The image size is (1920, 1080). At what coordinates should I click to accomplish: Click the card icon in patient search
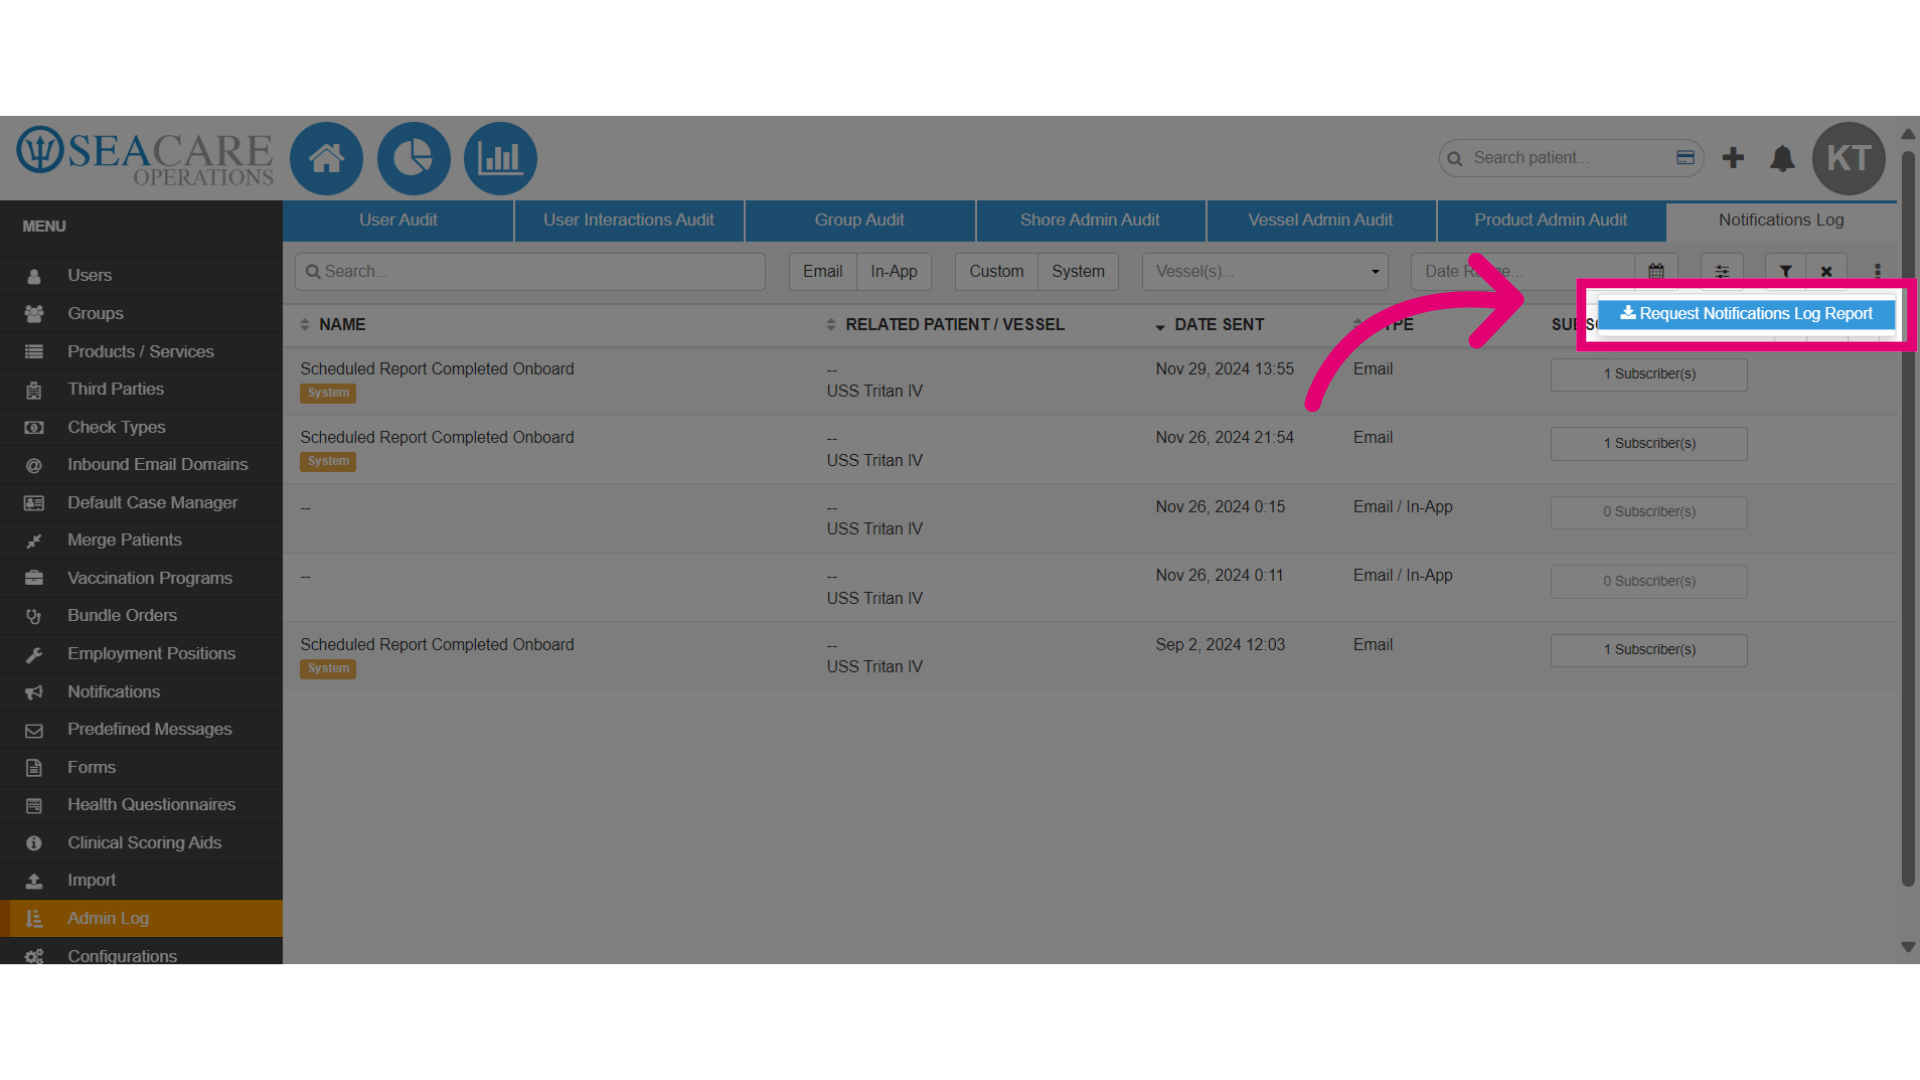1685,158
